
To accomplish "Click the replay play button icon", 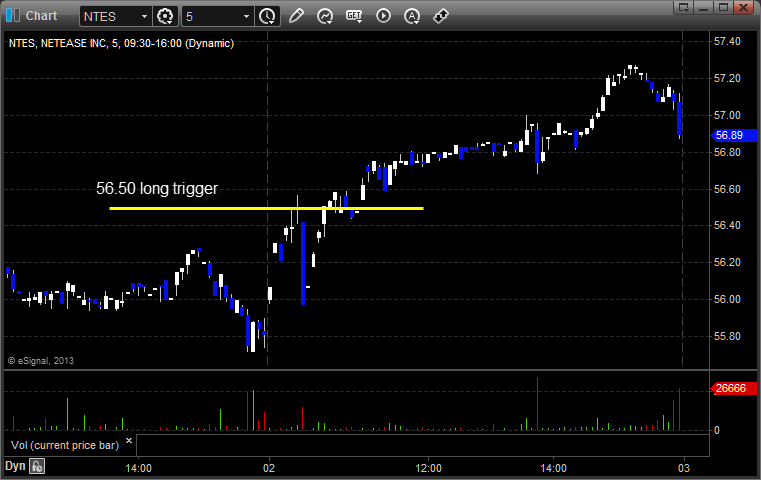I will [383, 16].
